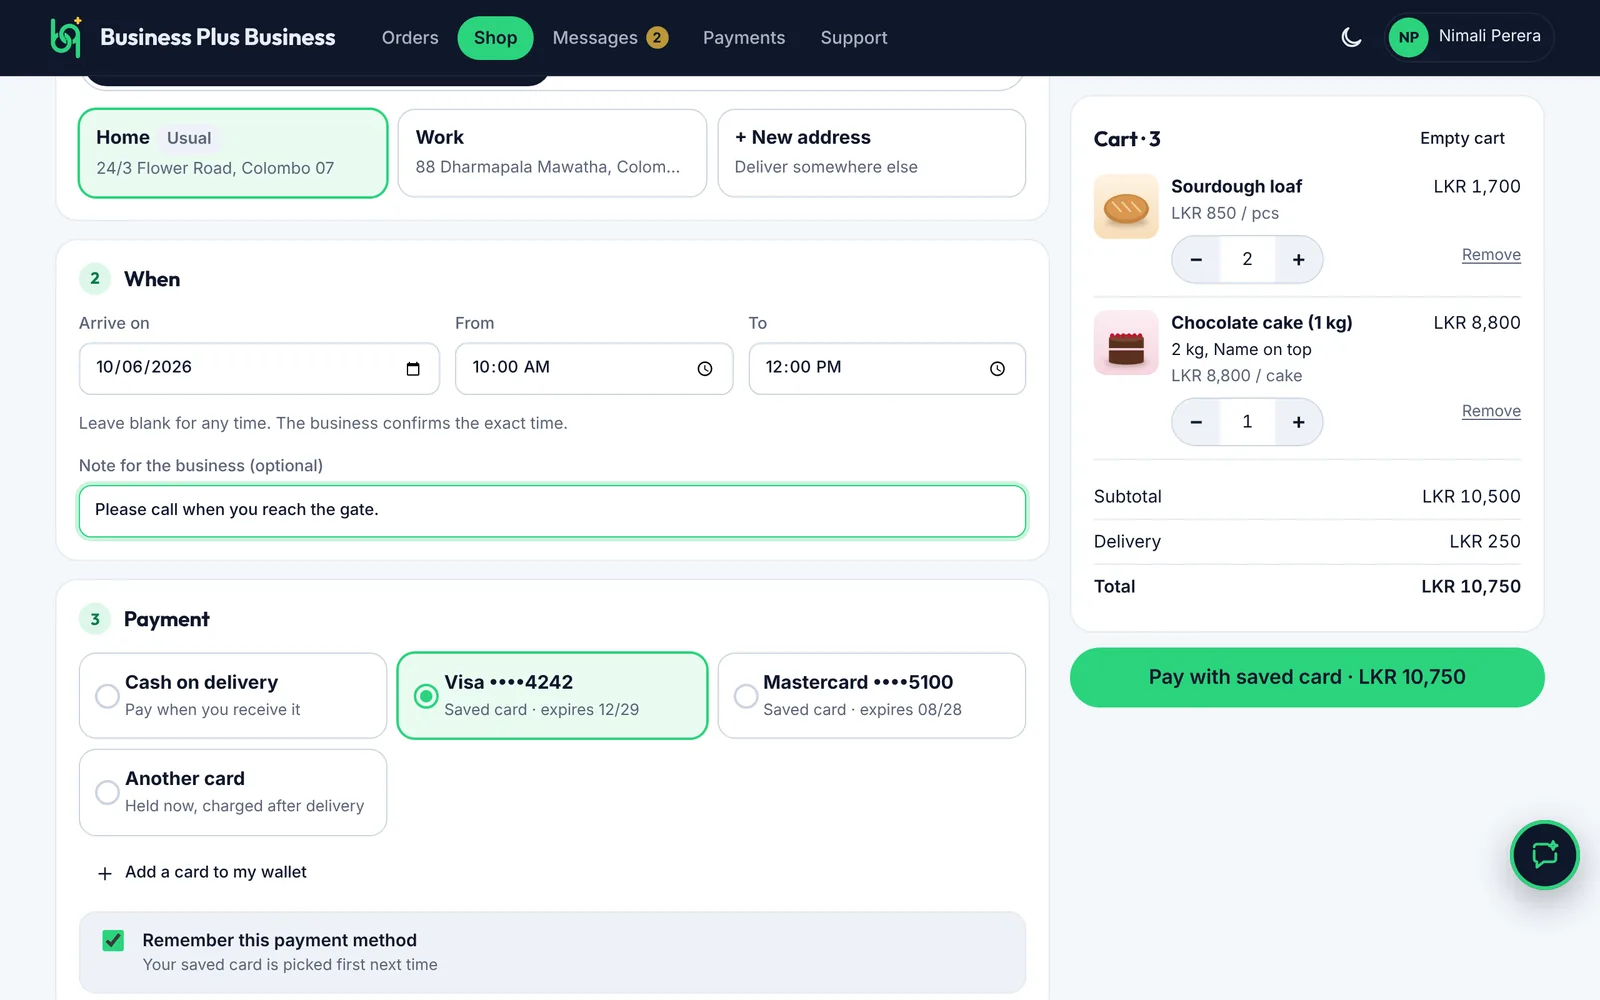1600x1000 pixels.
Task: Click the Chocolate cake product thumbnail
Action: click(1126, 343)
